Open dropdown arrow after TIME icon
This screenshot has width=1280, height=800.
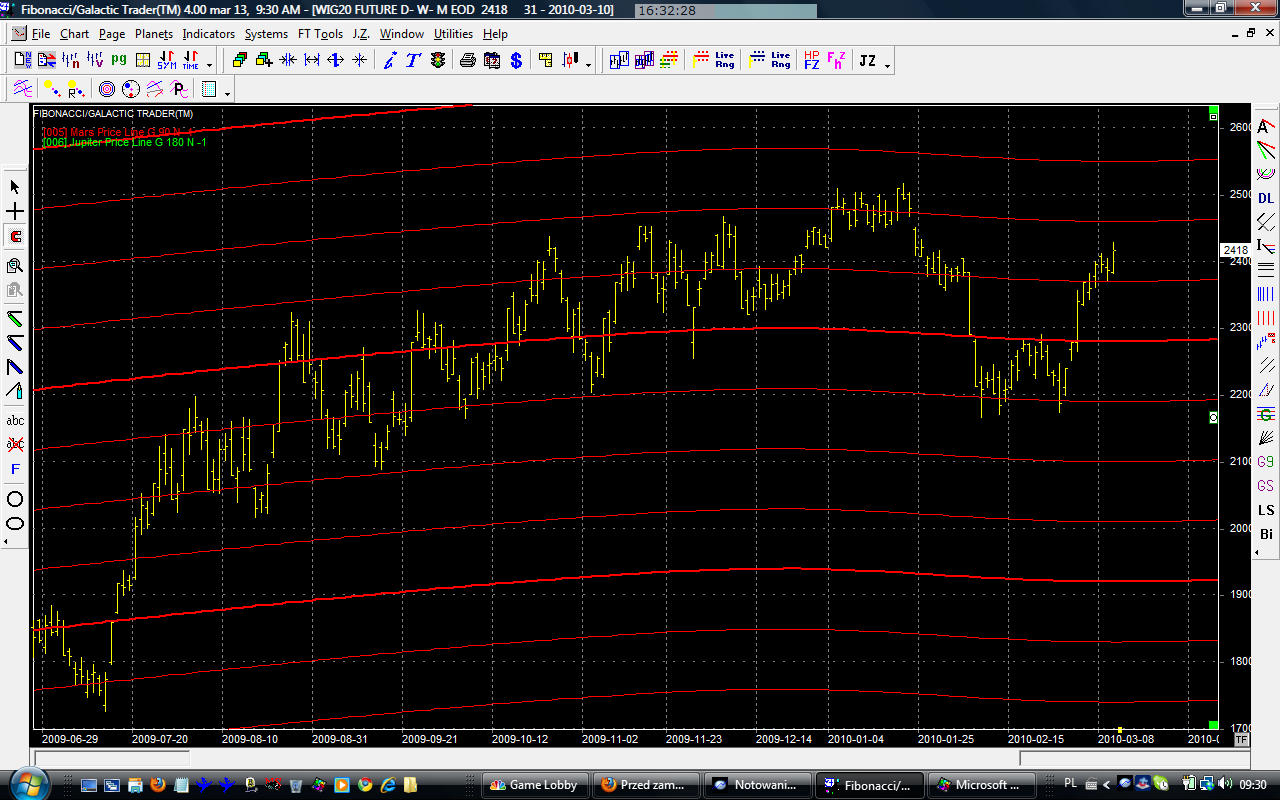pos(209,65)
